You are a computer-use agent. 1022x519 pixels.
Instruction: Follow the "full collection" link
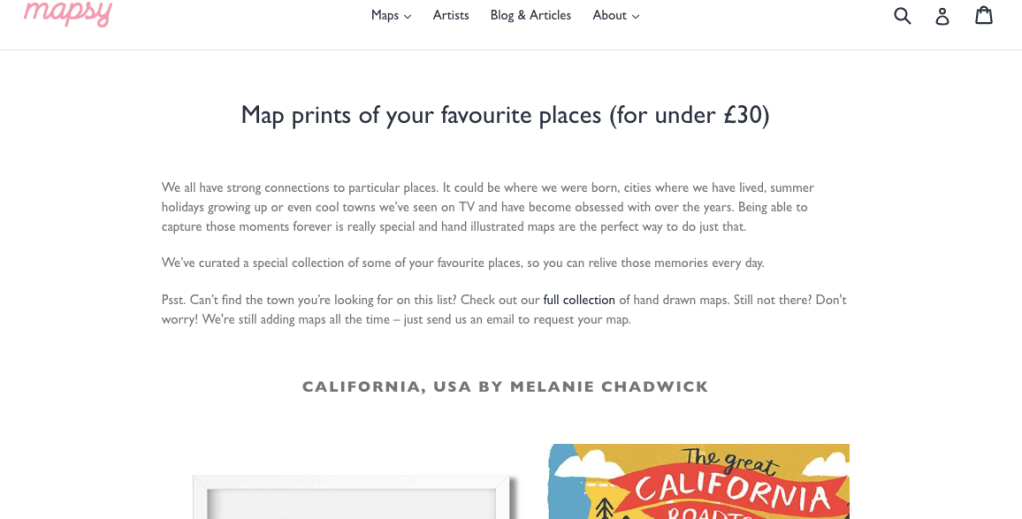579,300
